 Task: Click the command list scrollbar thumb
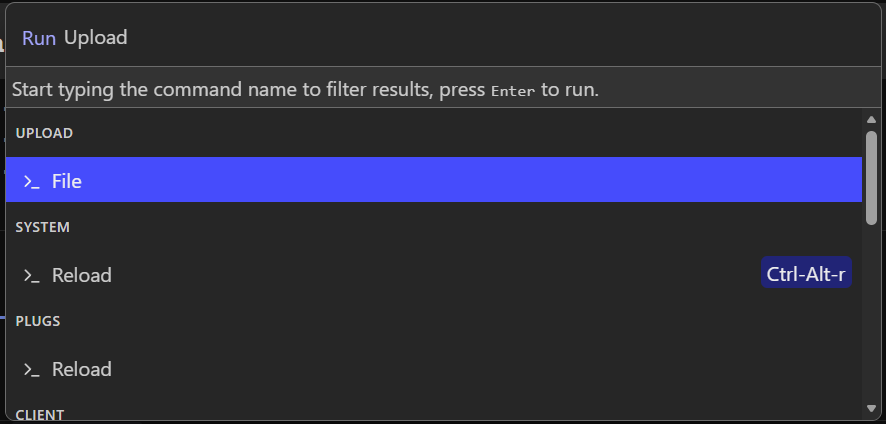pos(871,175)
